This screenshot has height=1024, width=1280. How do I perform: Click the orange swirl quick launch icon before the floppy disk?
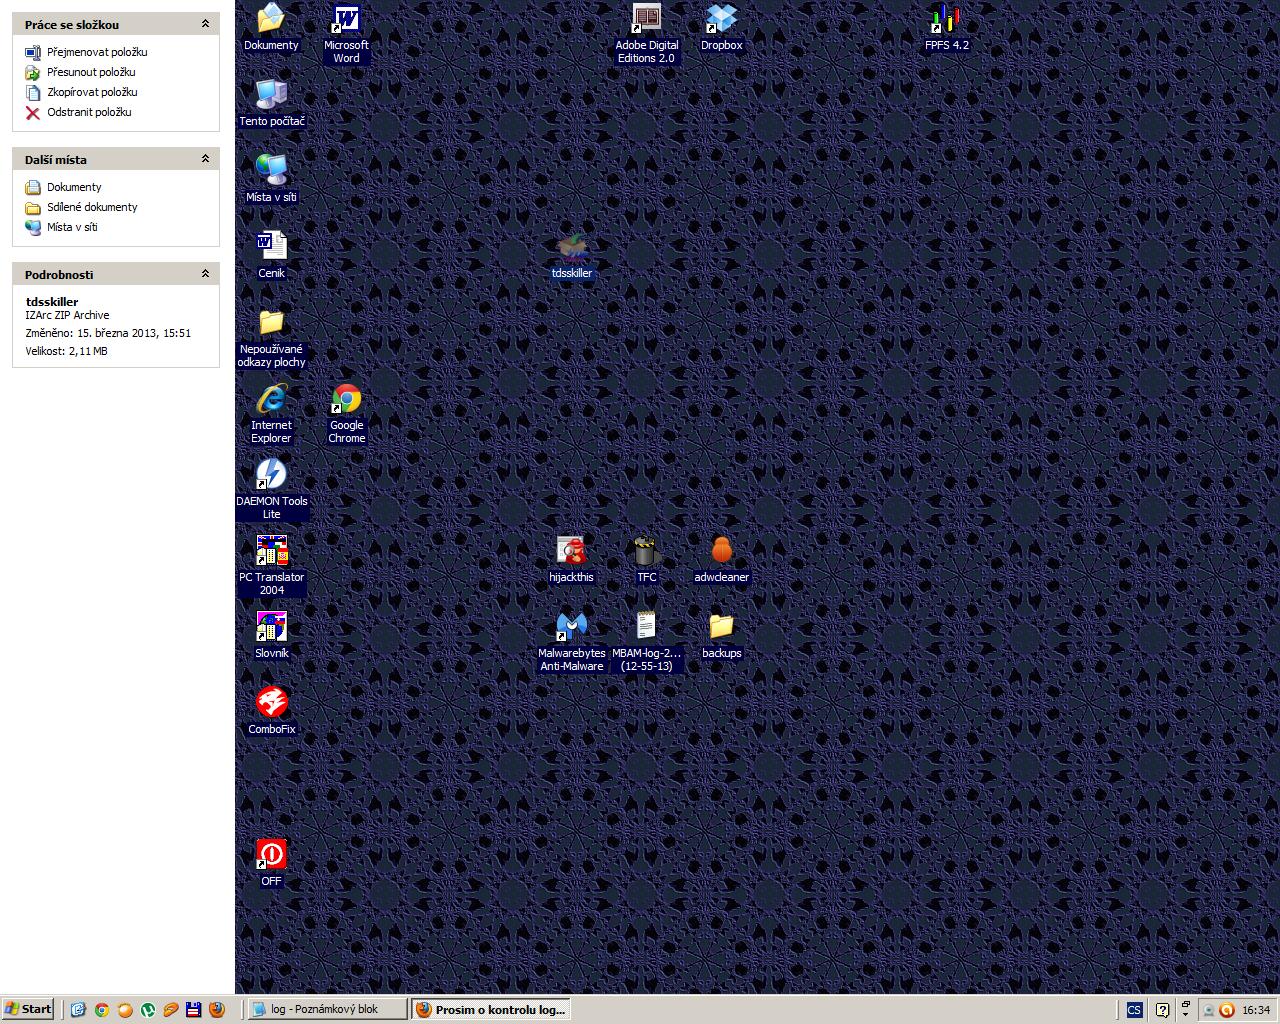pos(171,1010)
